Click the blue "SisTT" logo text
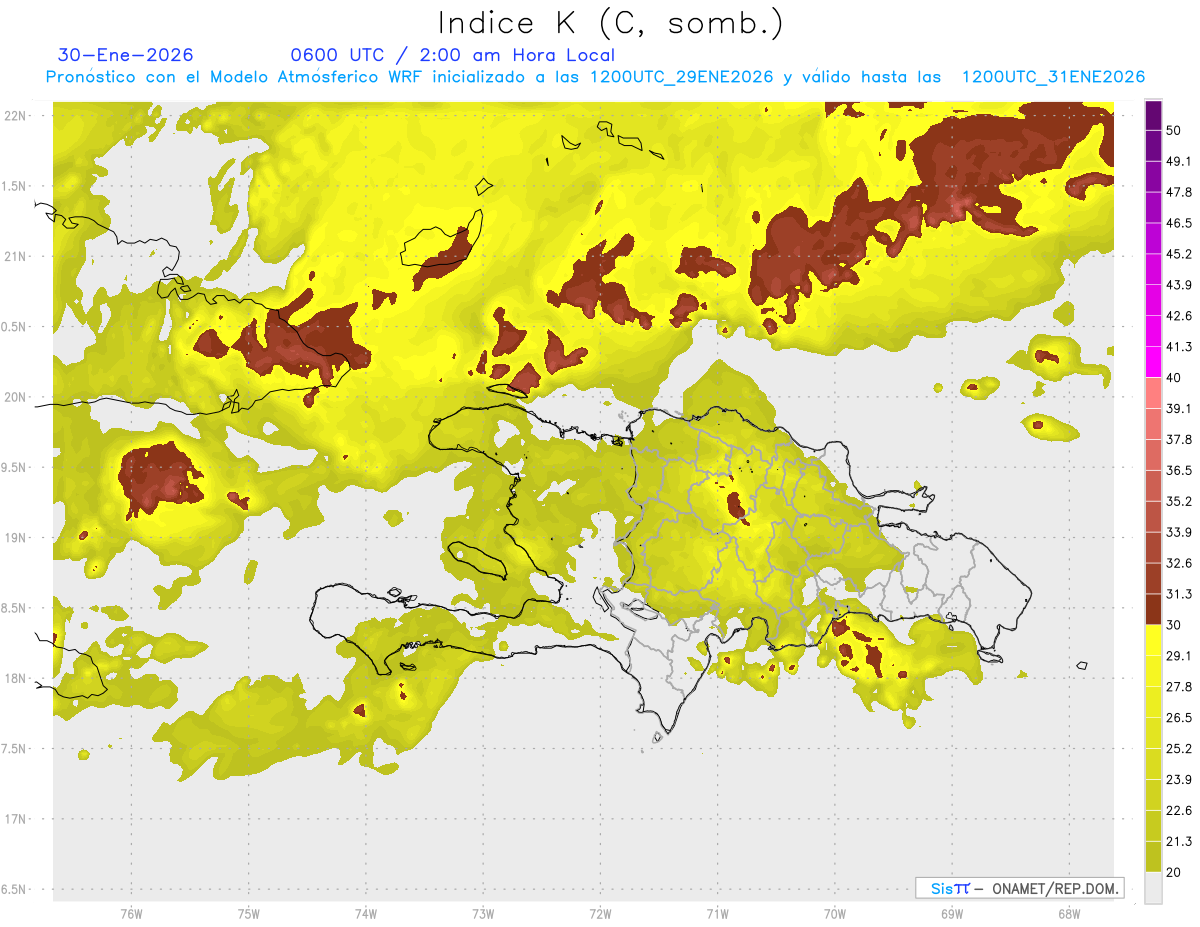1200x927 pixels. coord(950,888)
